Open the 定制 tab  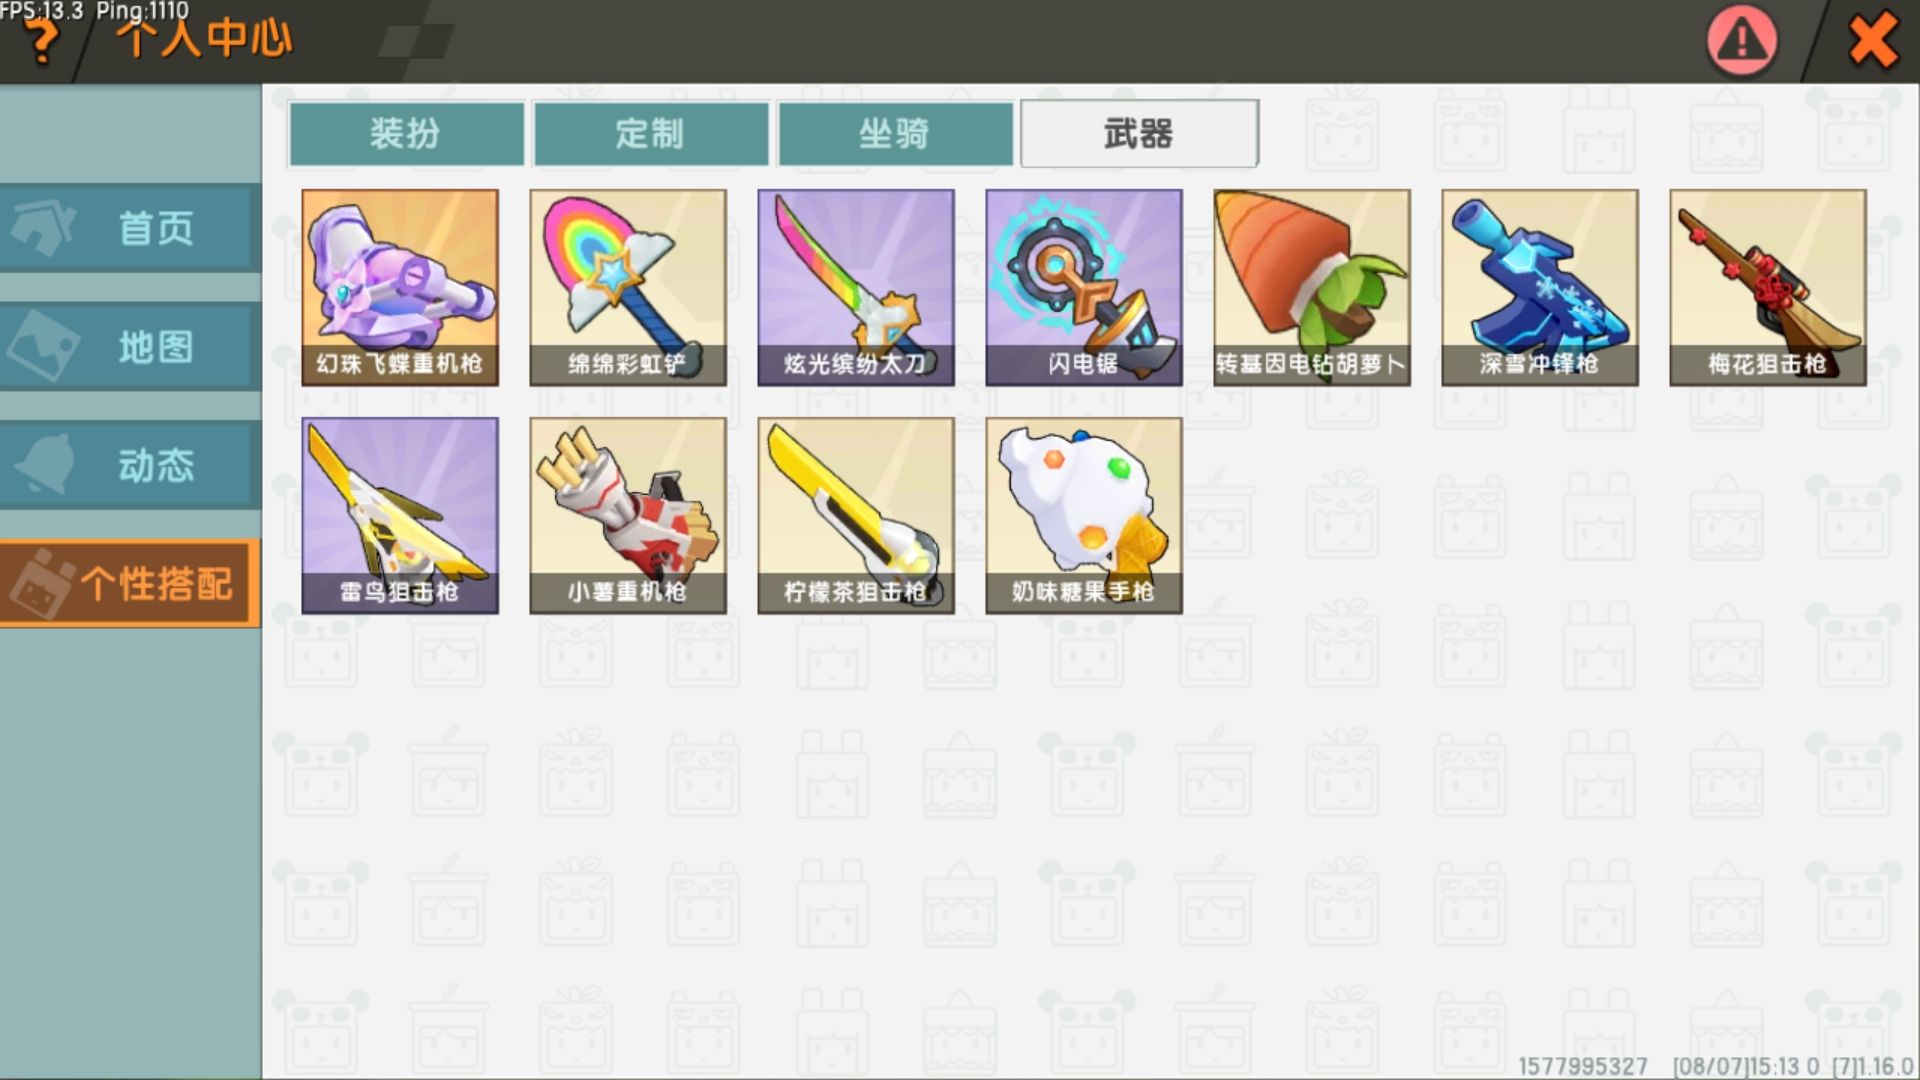pos(651,133)
